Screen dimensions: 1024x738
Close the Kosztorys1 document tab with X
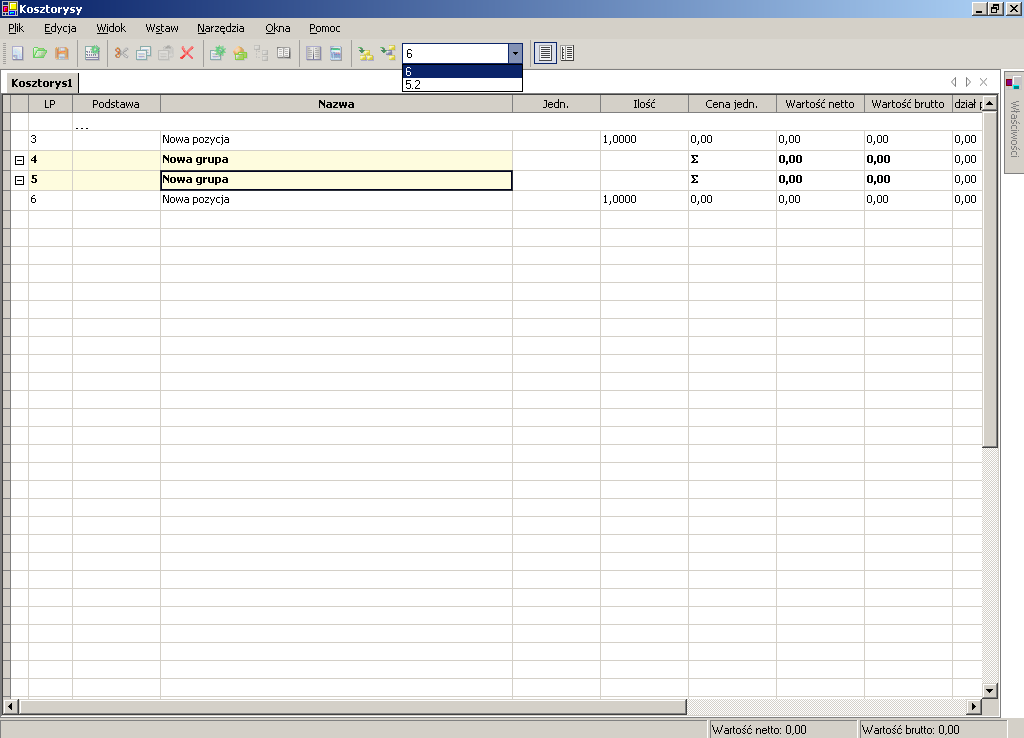click(x=984, y=82)
